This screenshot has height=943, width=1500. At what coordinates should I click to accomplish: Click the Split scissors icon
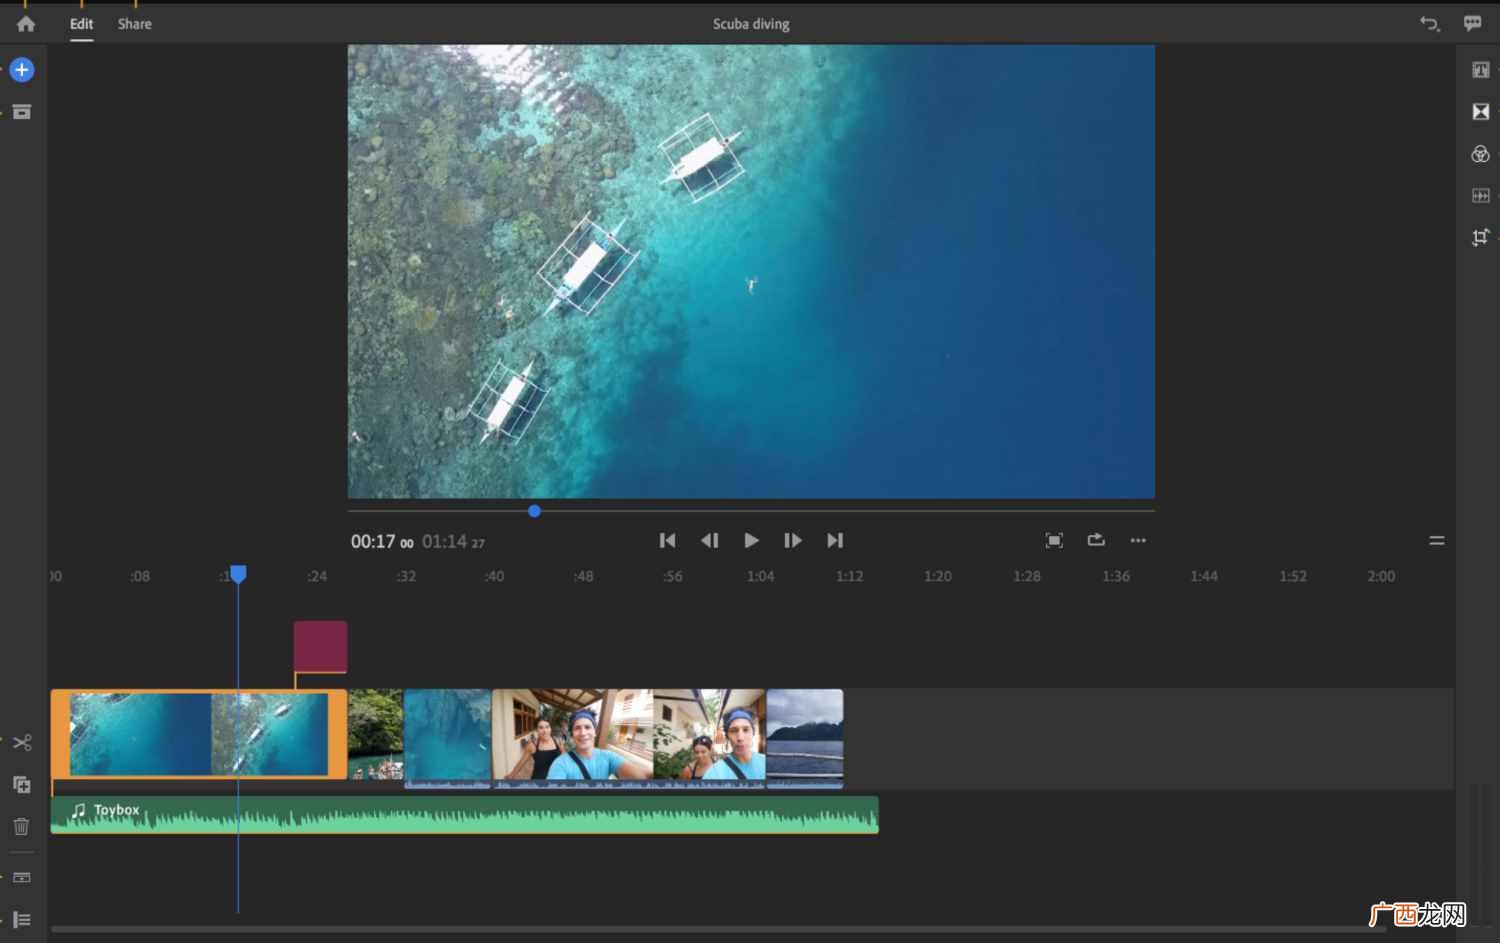22,743
